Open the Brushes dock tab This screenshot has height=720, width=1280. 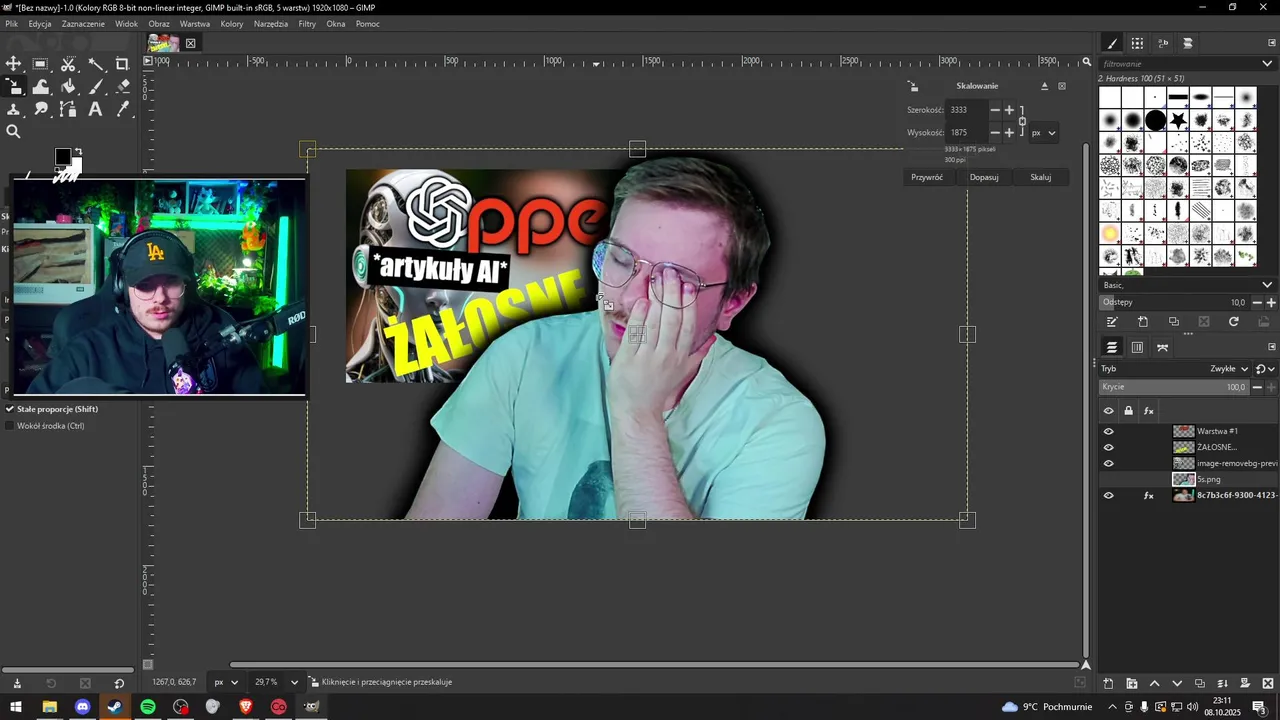(1112, 43)
